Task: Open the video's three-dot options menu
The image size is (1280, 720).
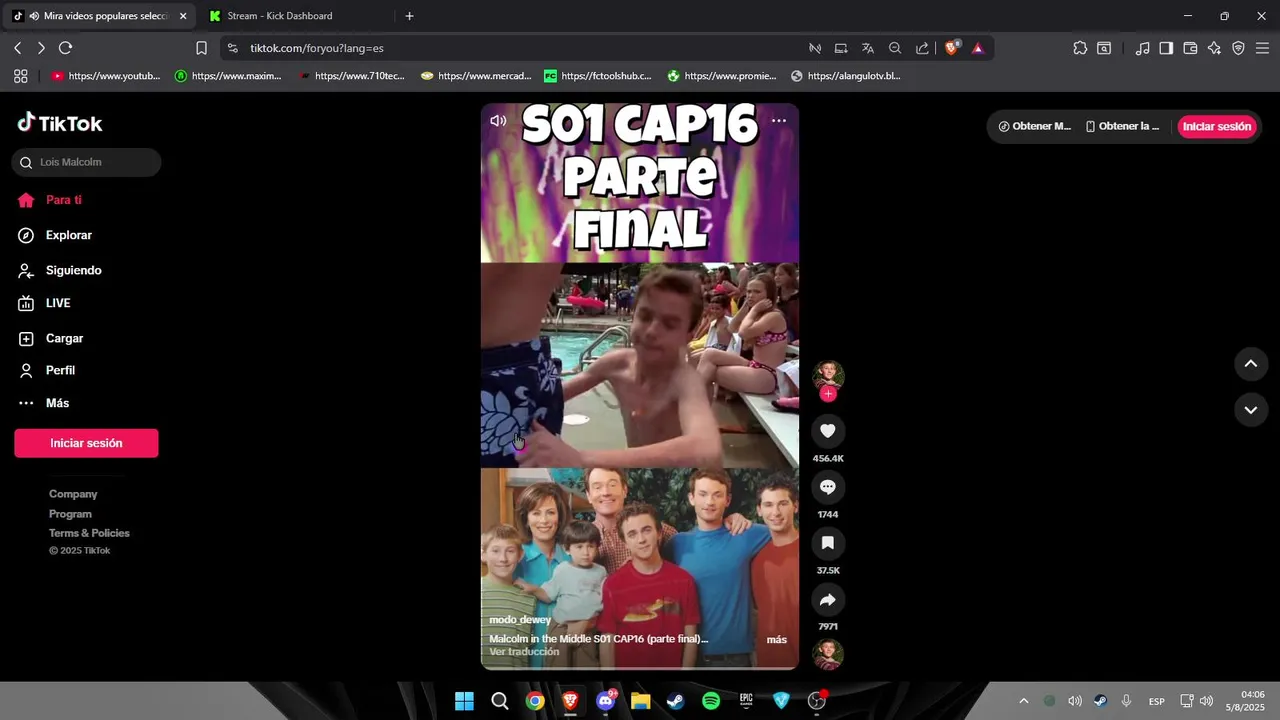Action: pos(779,121)
